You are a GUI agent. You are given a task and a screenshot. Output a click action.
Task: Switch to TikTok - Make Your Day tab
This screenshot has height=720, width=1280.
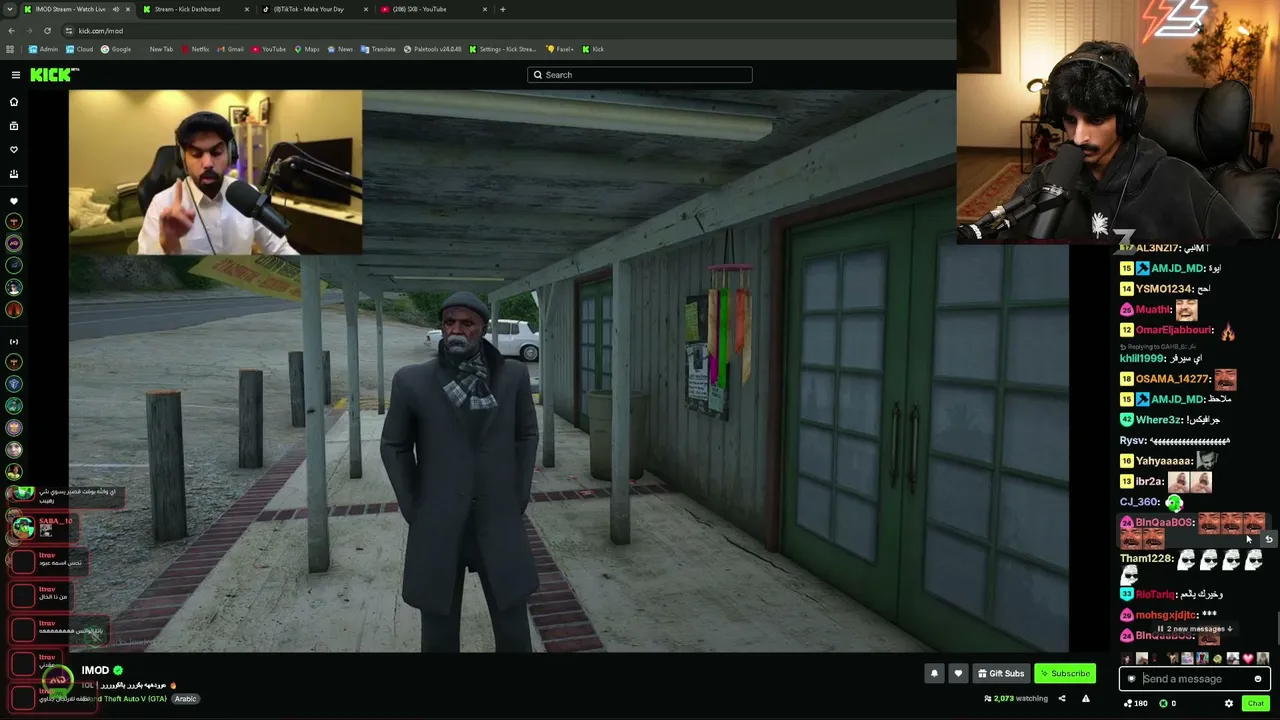pyautogui.click(x=314, y=9)
